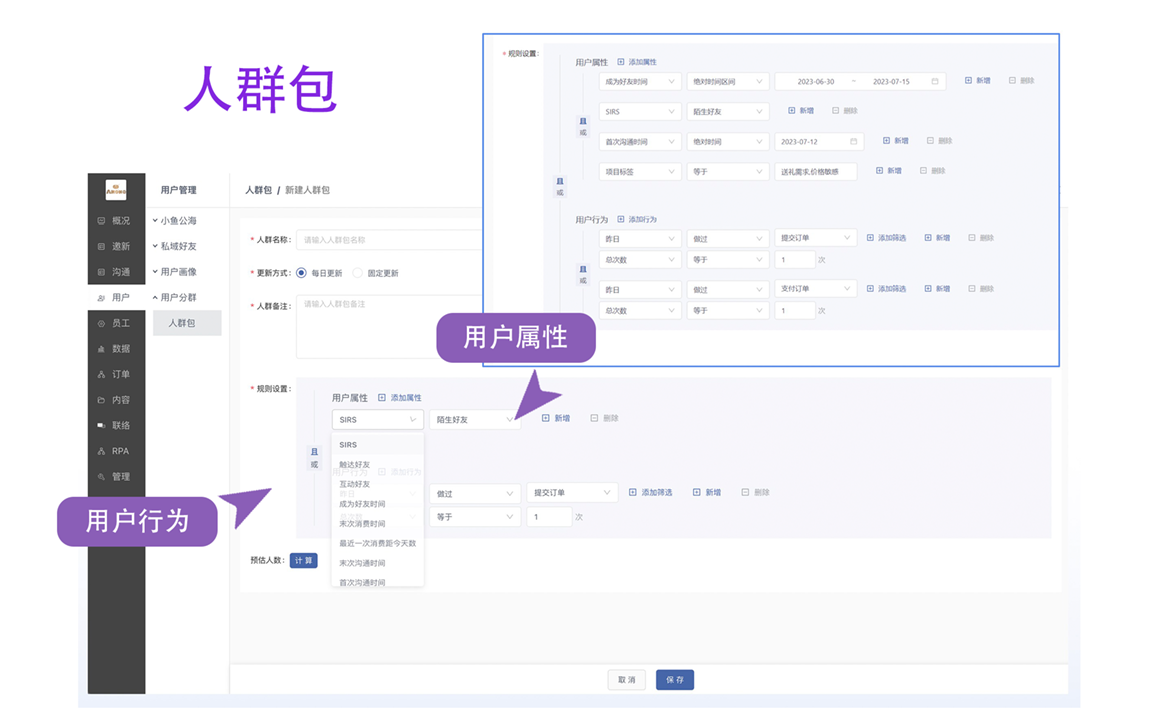Click the 人群名称 input field
This screenshot has width=1152, height=720.
[390, 240]
